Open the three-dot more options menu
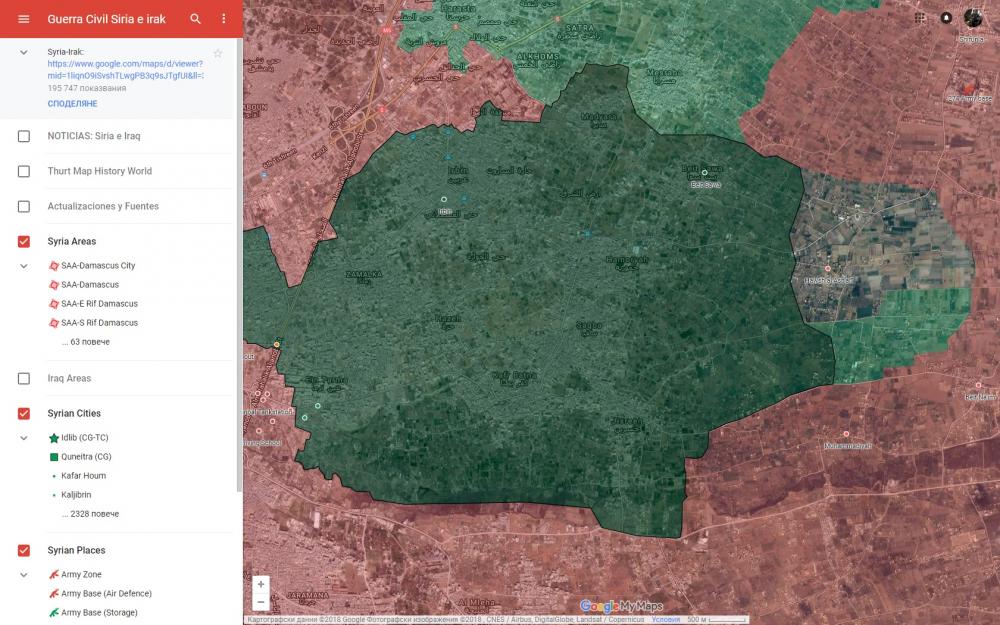 tap(223, 19)
